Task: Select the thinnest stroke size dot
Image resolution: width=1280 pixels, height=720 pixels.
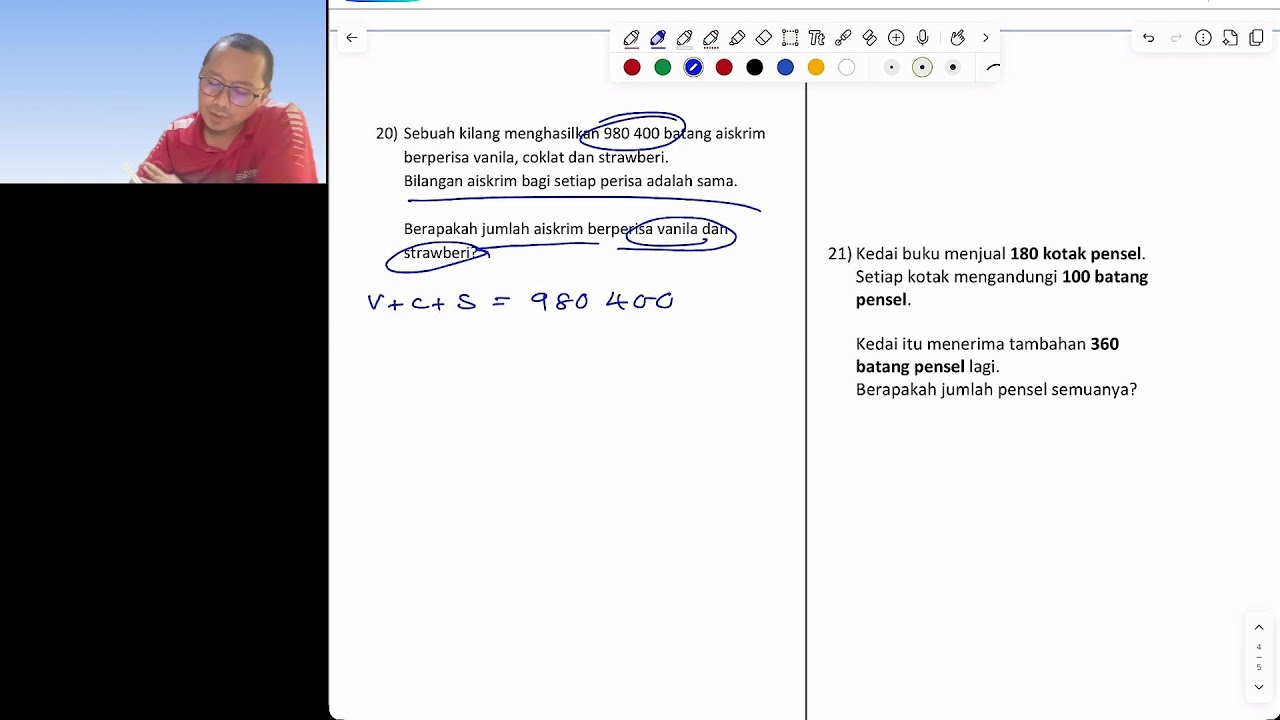Action: pos(891,67)
